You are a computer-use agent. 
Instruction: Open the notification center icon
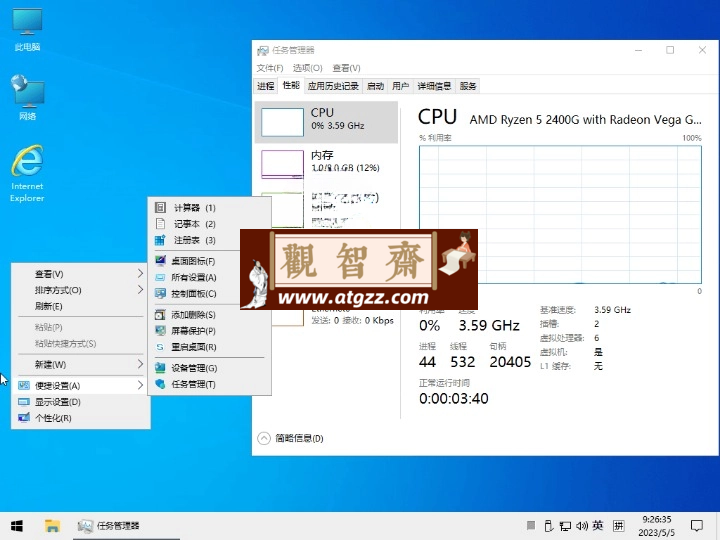[x=697, y=526]
